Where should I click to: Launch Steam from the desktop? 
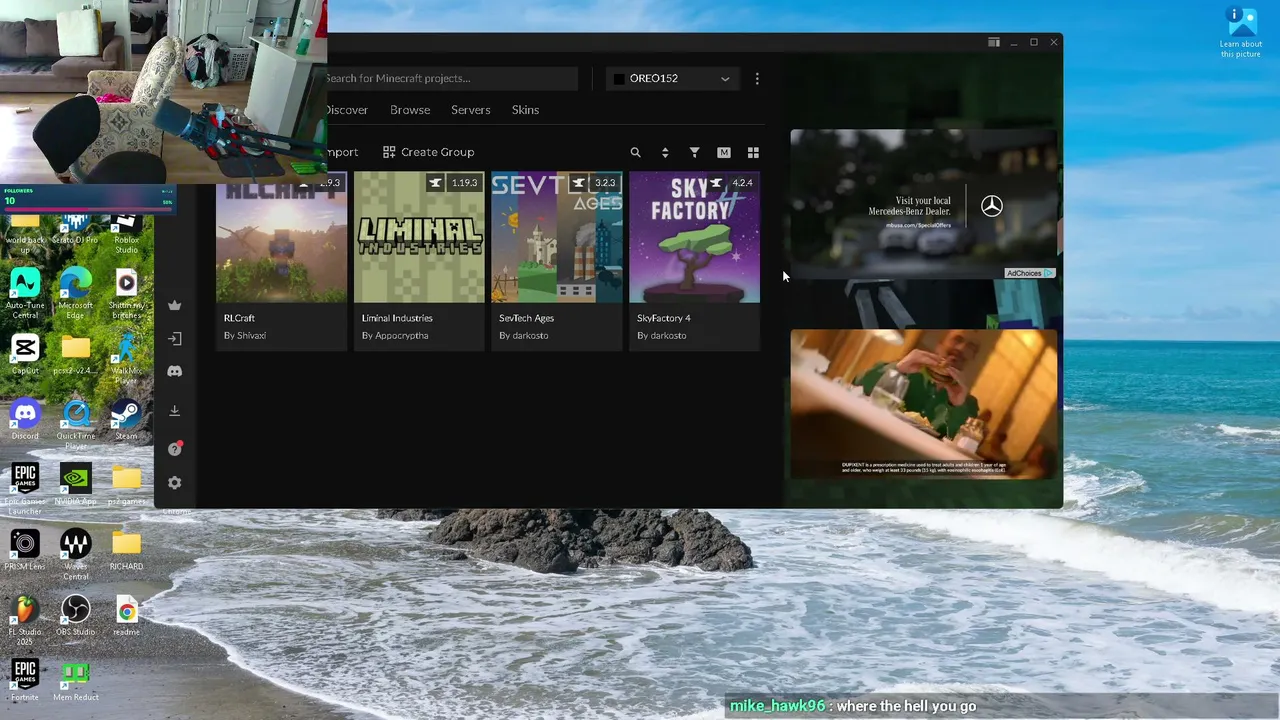(126, 420)
